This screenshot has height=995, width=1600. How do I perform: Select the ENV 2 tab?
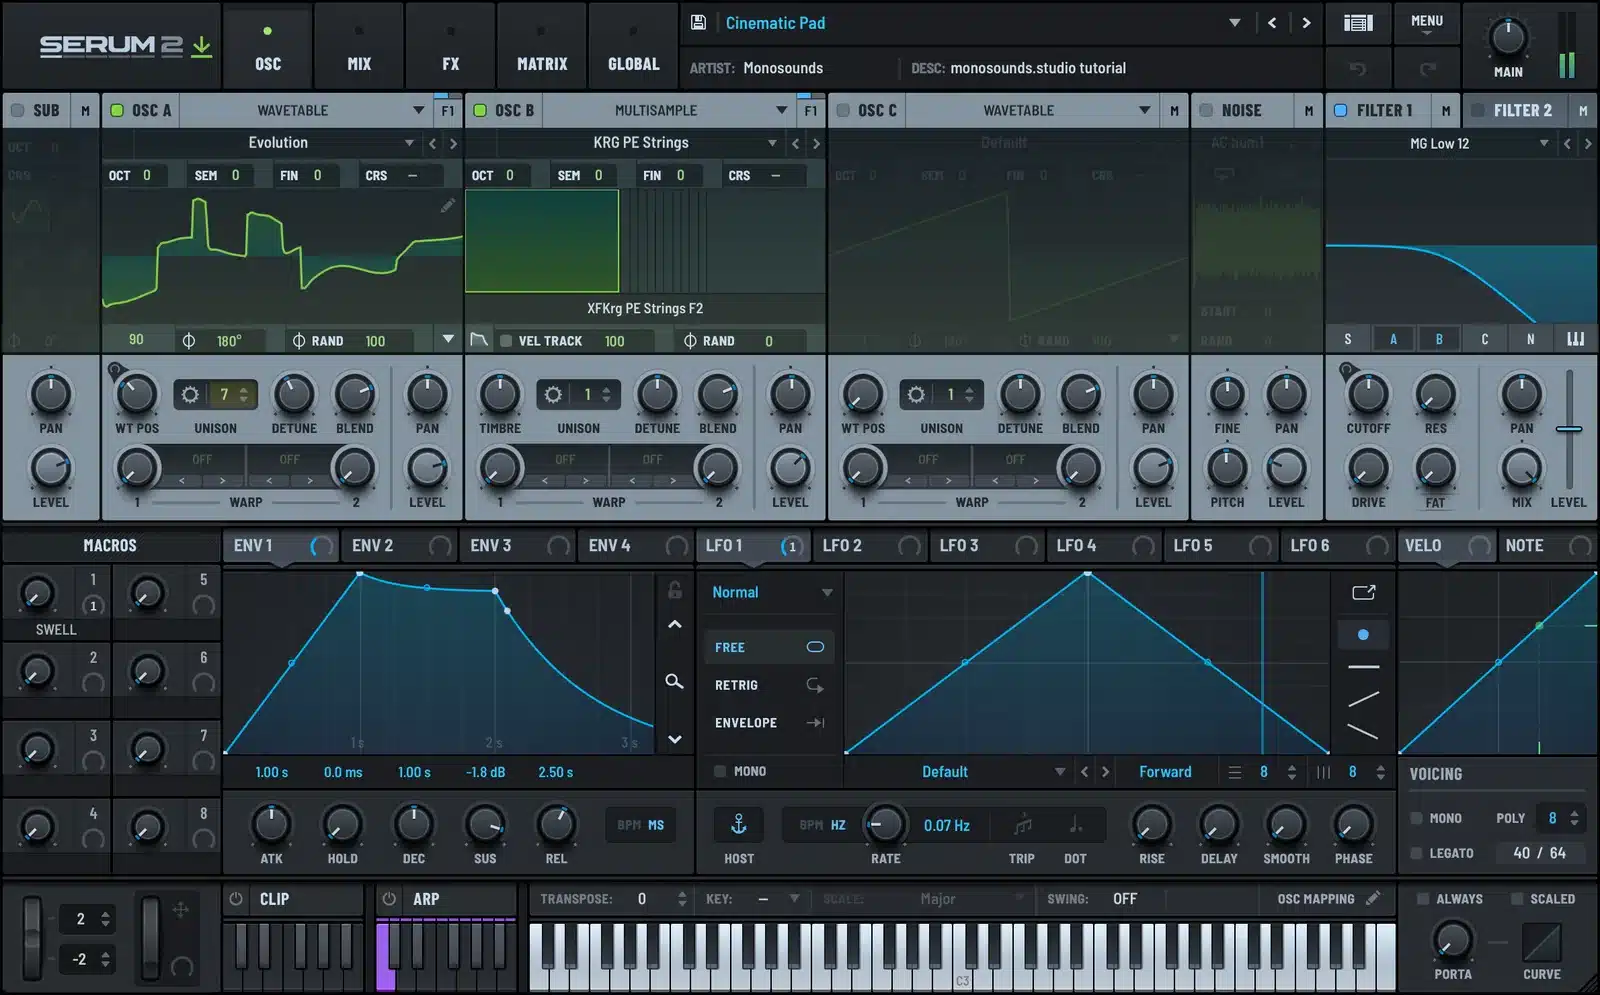(x=398, y=545)
